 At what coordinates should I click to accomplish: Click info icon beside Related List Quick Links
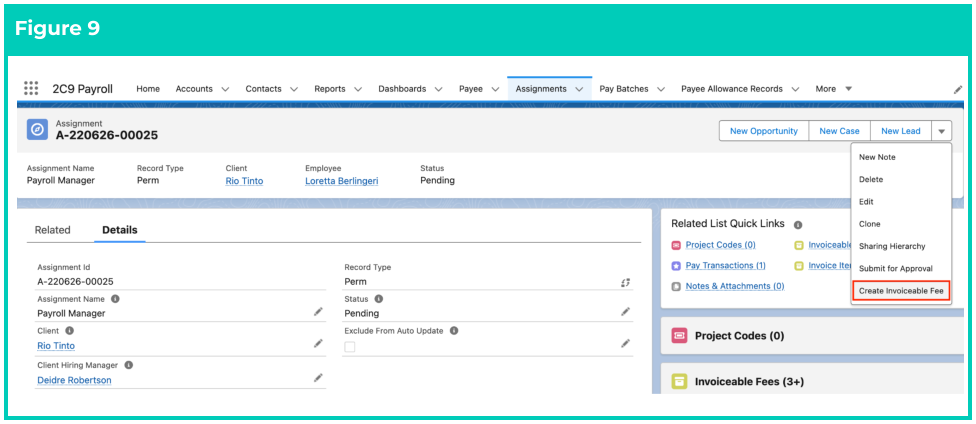click(x=798, y=224)
